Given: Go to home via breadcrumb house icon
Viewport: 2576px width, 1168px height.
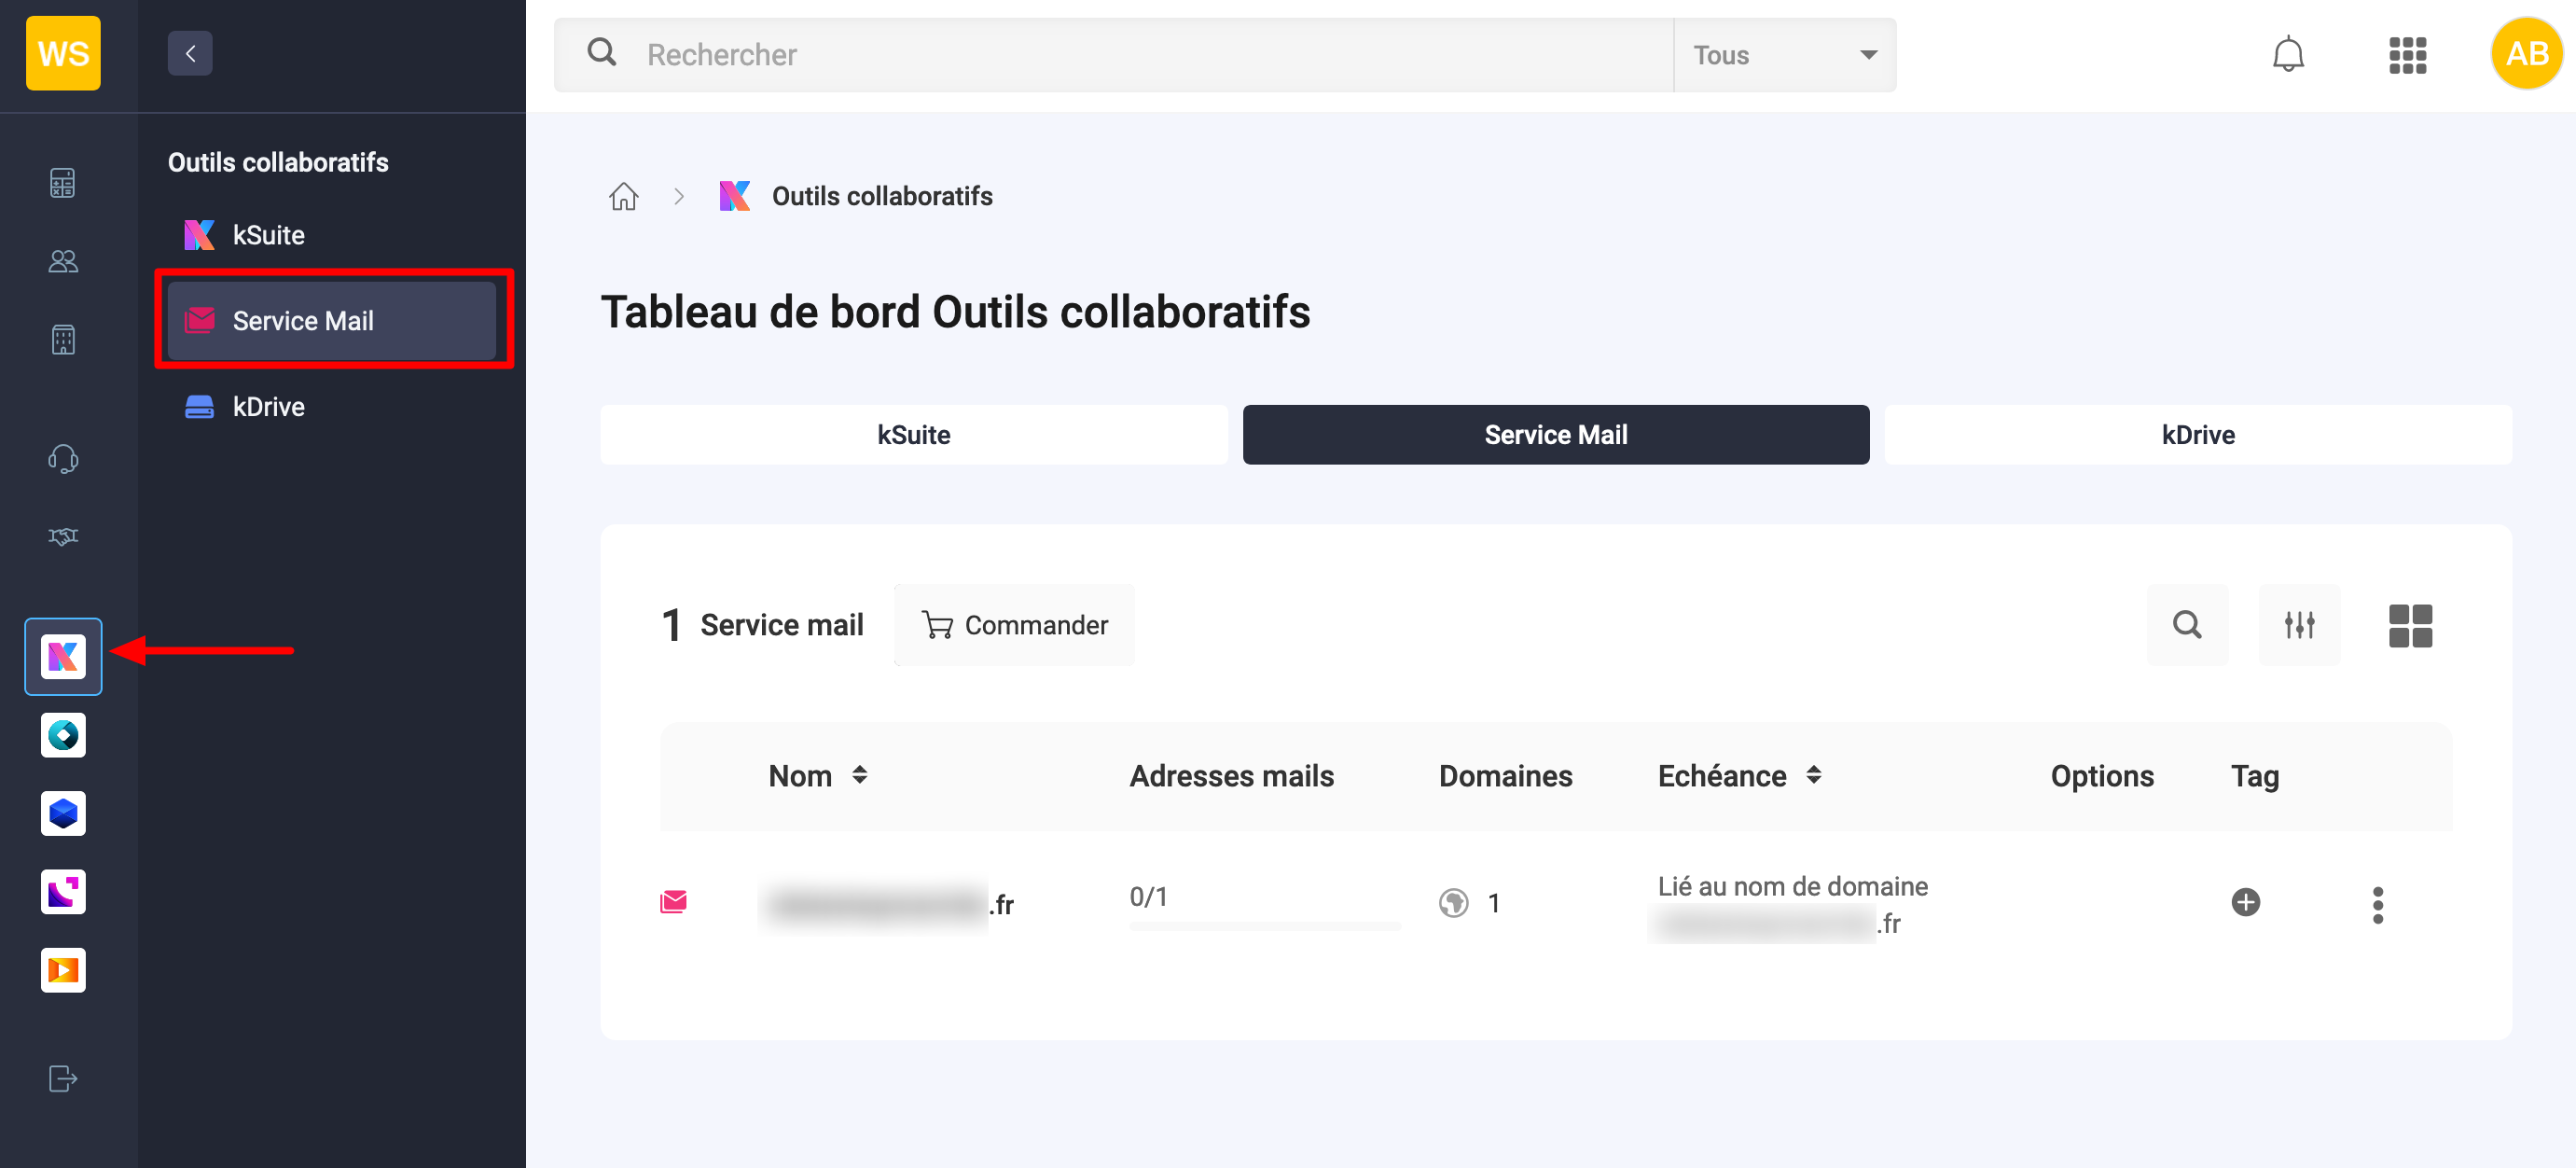Looking at the screenshot, I should coord(624,196).
